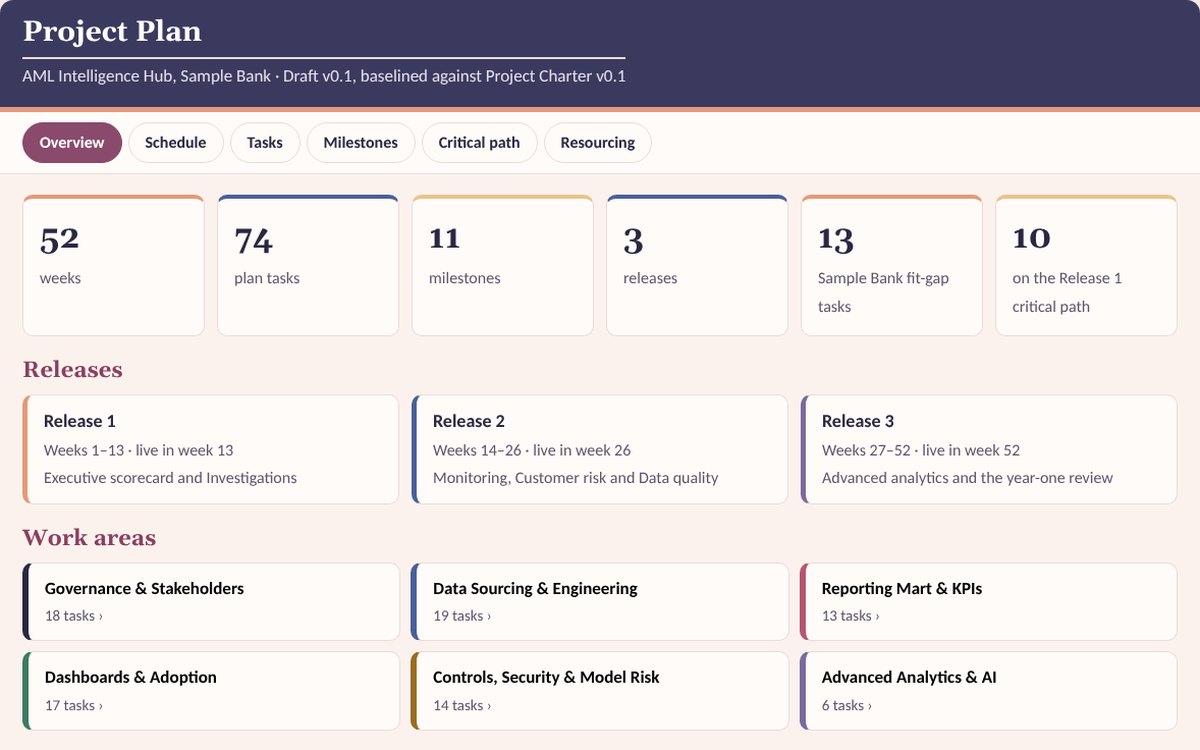Select the 3 releases card
The height and width of the screenshot is (750, 1200).
(x=697, y=265)
